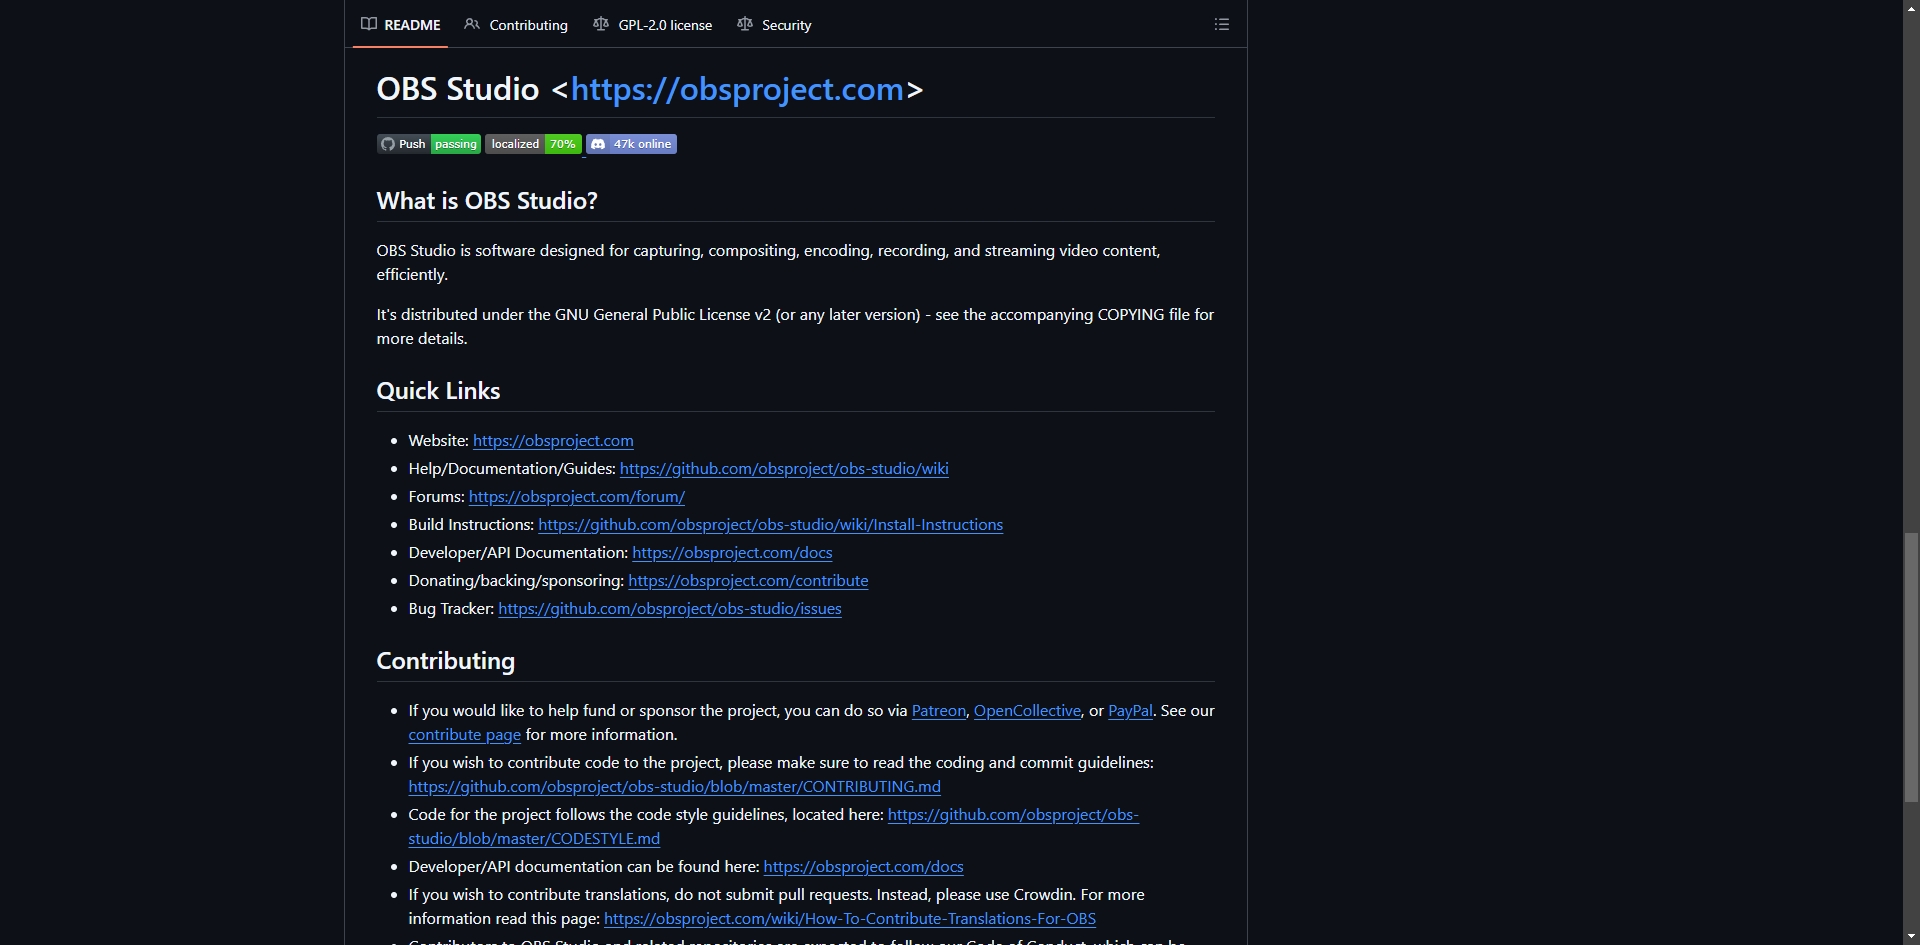The image size is (1920, 945).
Task: Open the Install-Instructions wiki link
Action: [770, 525]
